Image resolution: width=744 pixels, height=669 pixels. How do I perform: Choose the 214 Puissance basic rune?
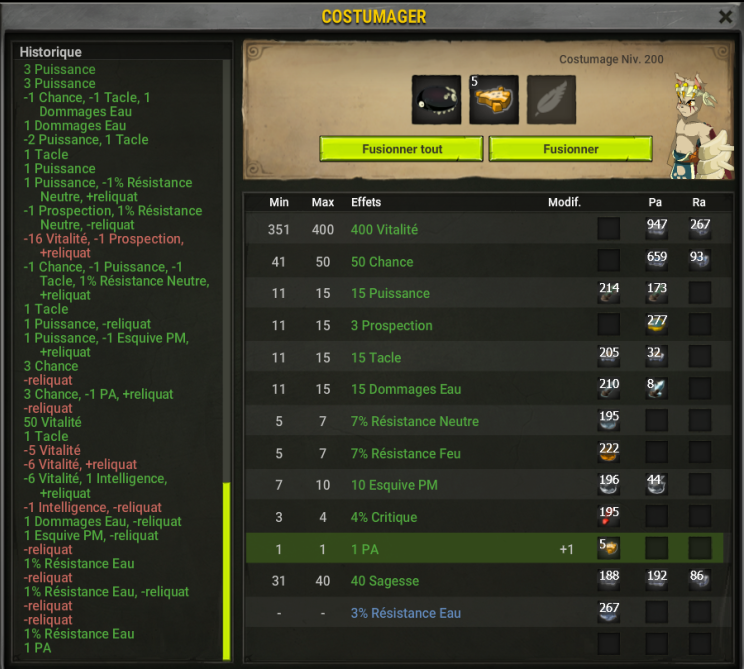point(609,292)
